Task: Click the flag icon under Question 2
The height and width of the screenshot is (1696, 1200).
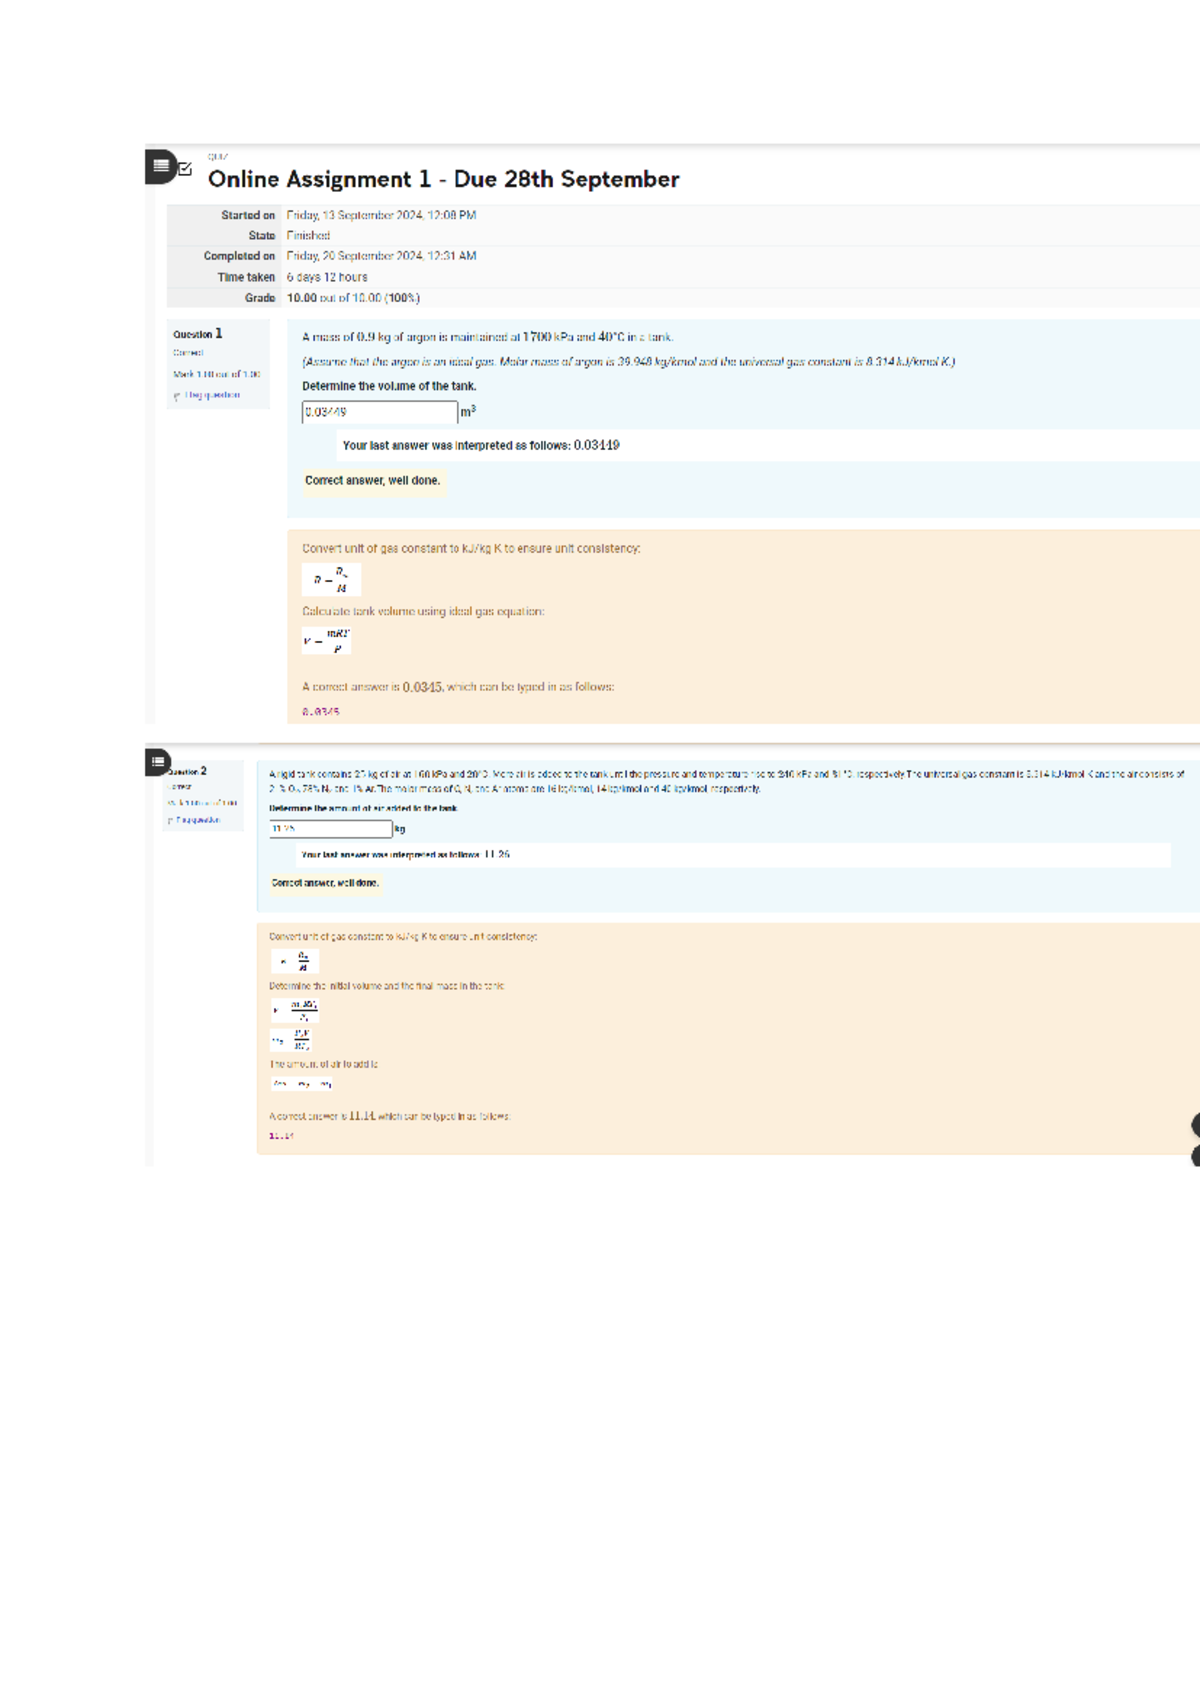Action: [x=171, y=821]
